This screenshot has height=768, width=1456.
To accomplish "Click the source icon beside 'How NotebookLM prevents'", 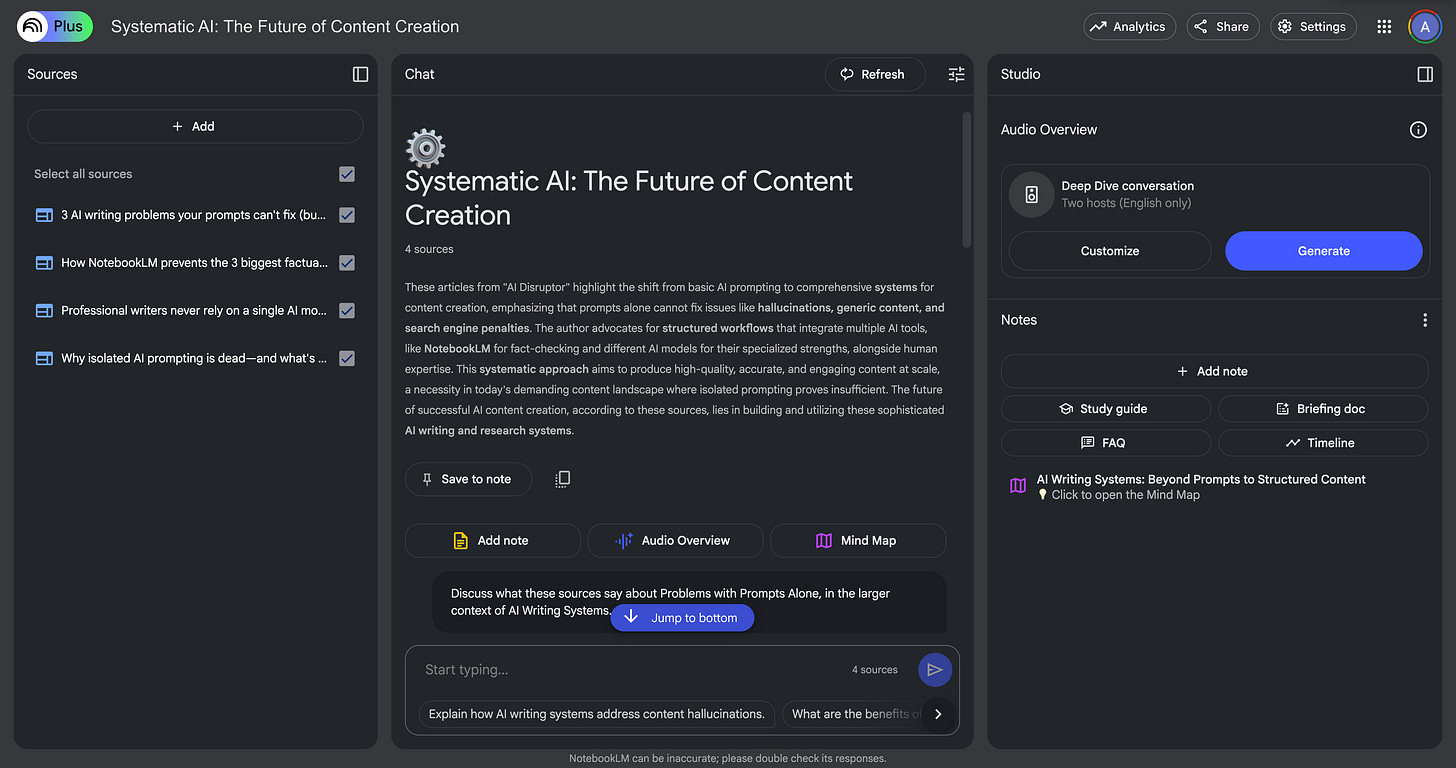I will point(44,263).
